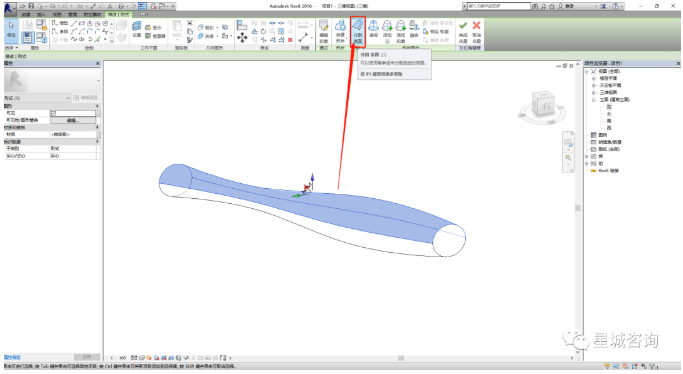Click the Move tool four-arrow icon

pos(242,38)
